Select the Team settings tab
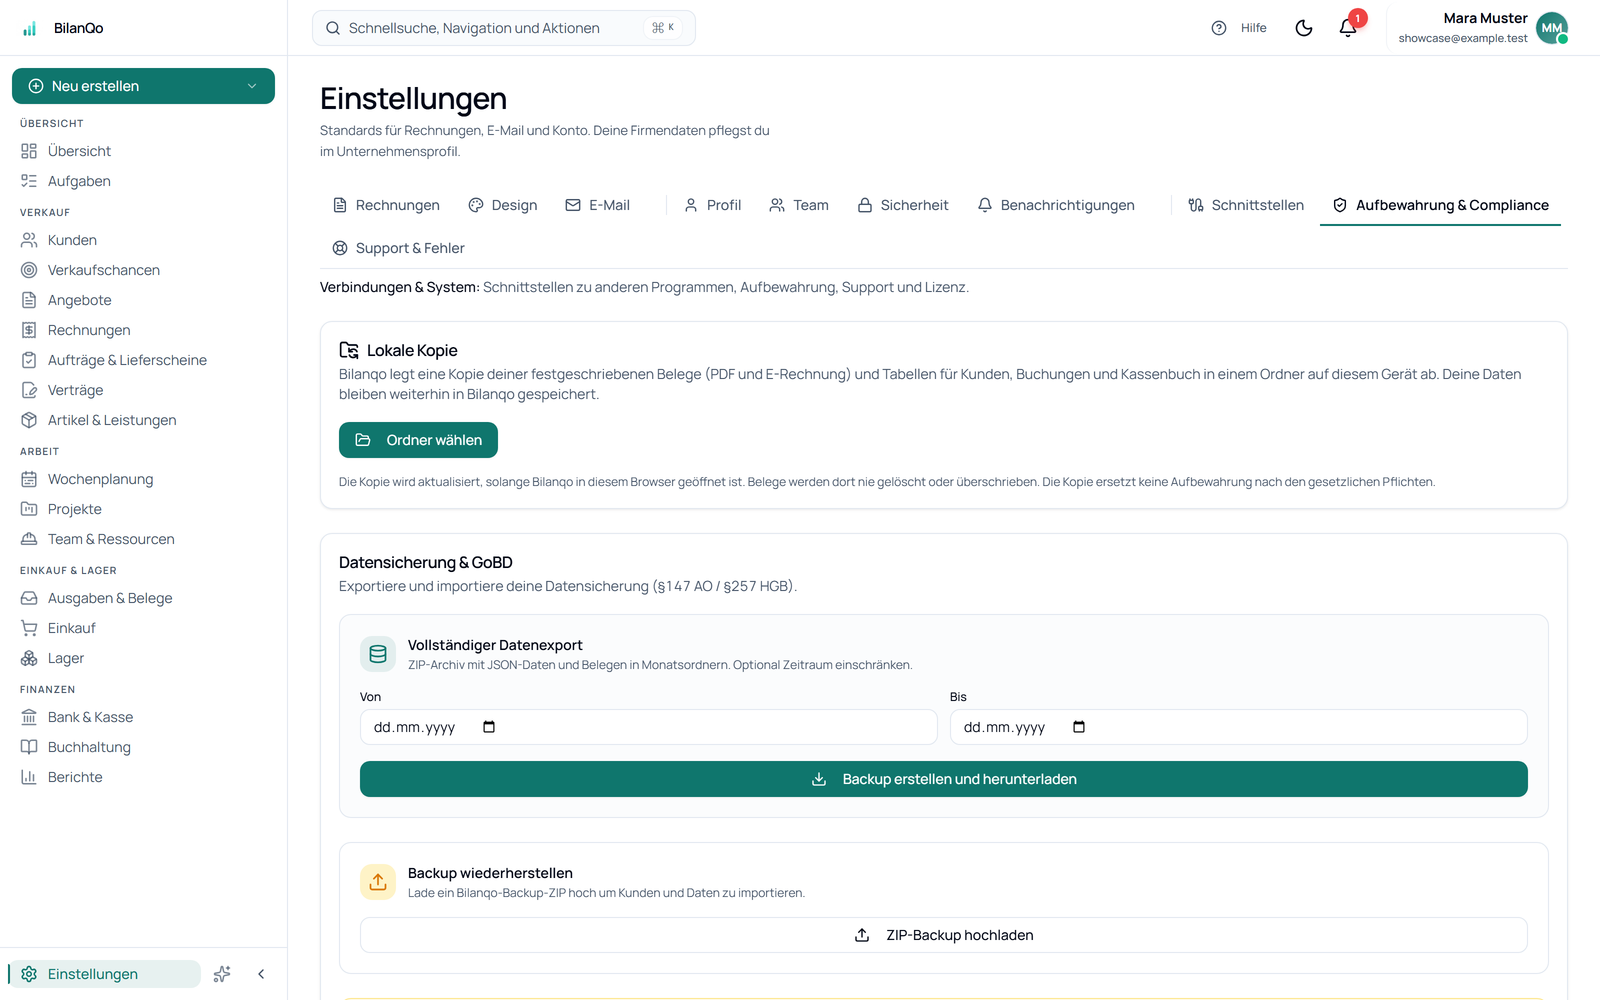 tap(799, 205)
